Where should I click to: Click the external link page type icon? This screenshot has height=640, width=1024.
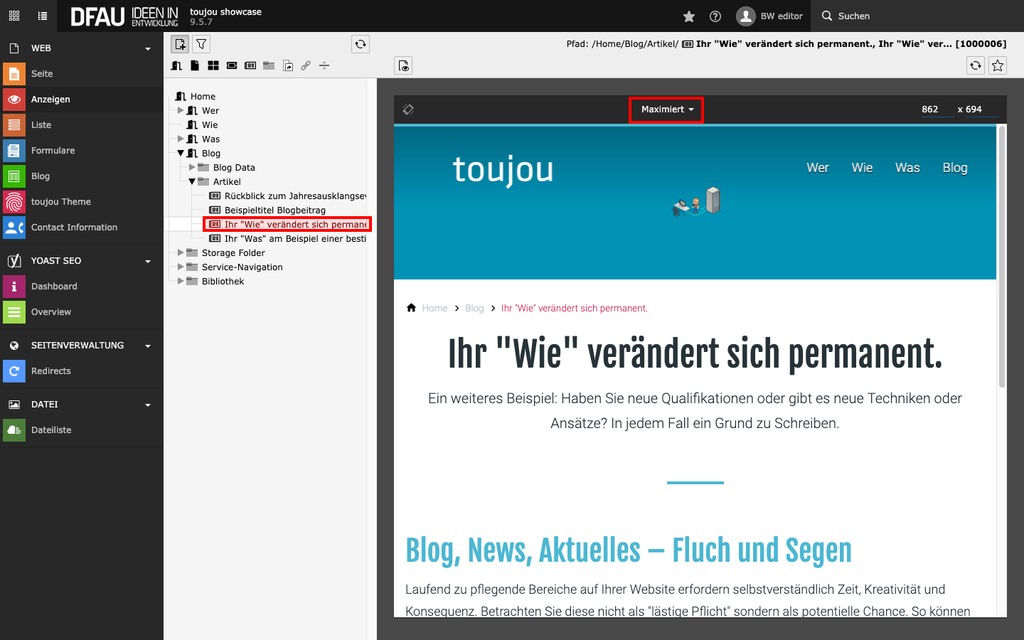coord(305,66)
